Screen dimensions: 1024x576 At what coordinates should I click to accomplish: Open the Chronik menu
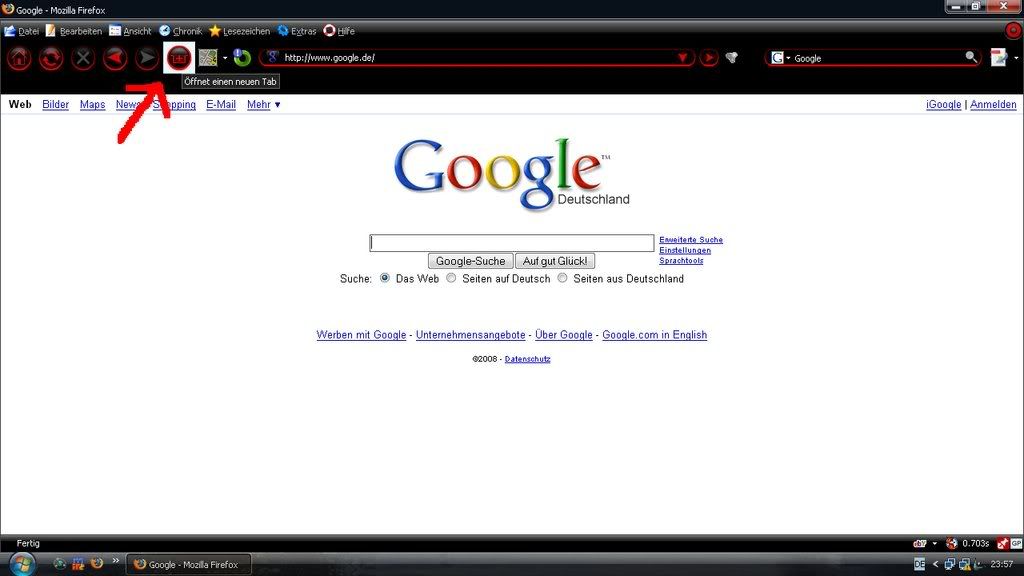[181, 31]
